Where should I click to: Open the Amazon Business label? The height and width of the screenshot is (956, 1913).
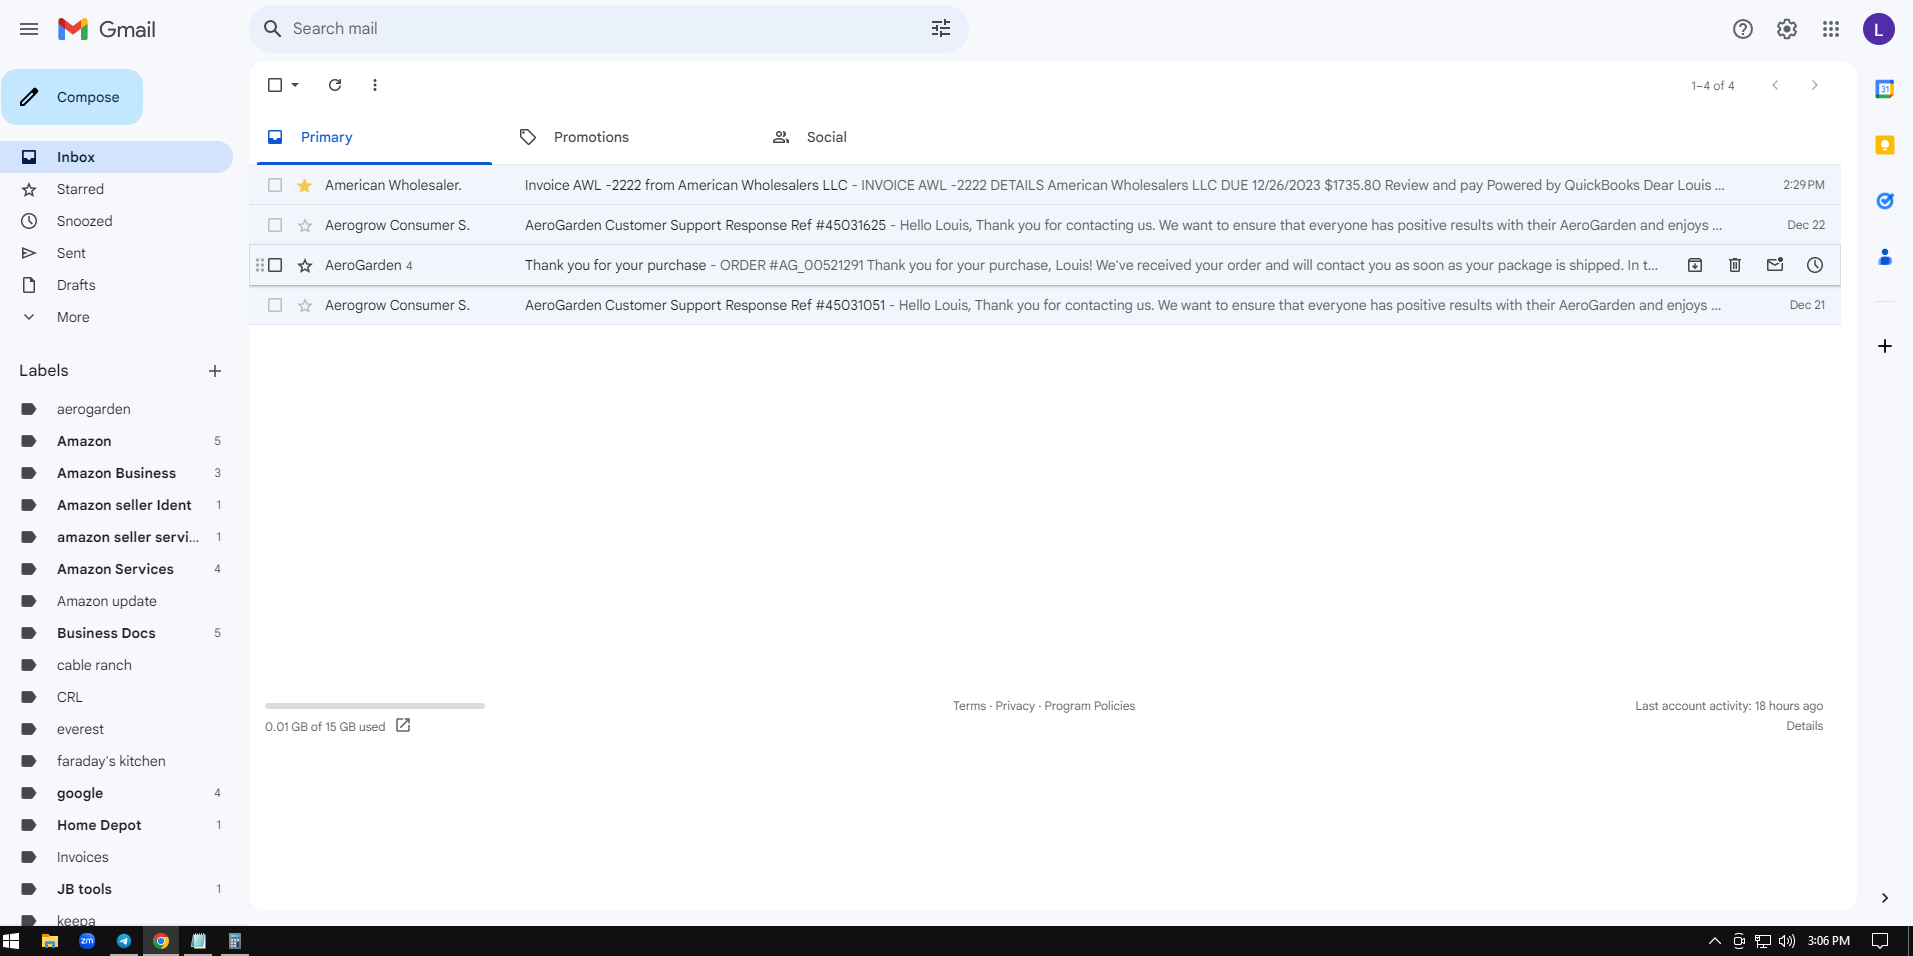click(116, 473)
